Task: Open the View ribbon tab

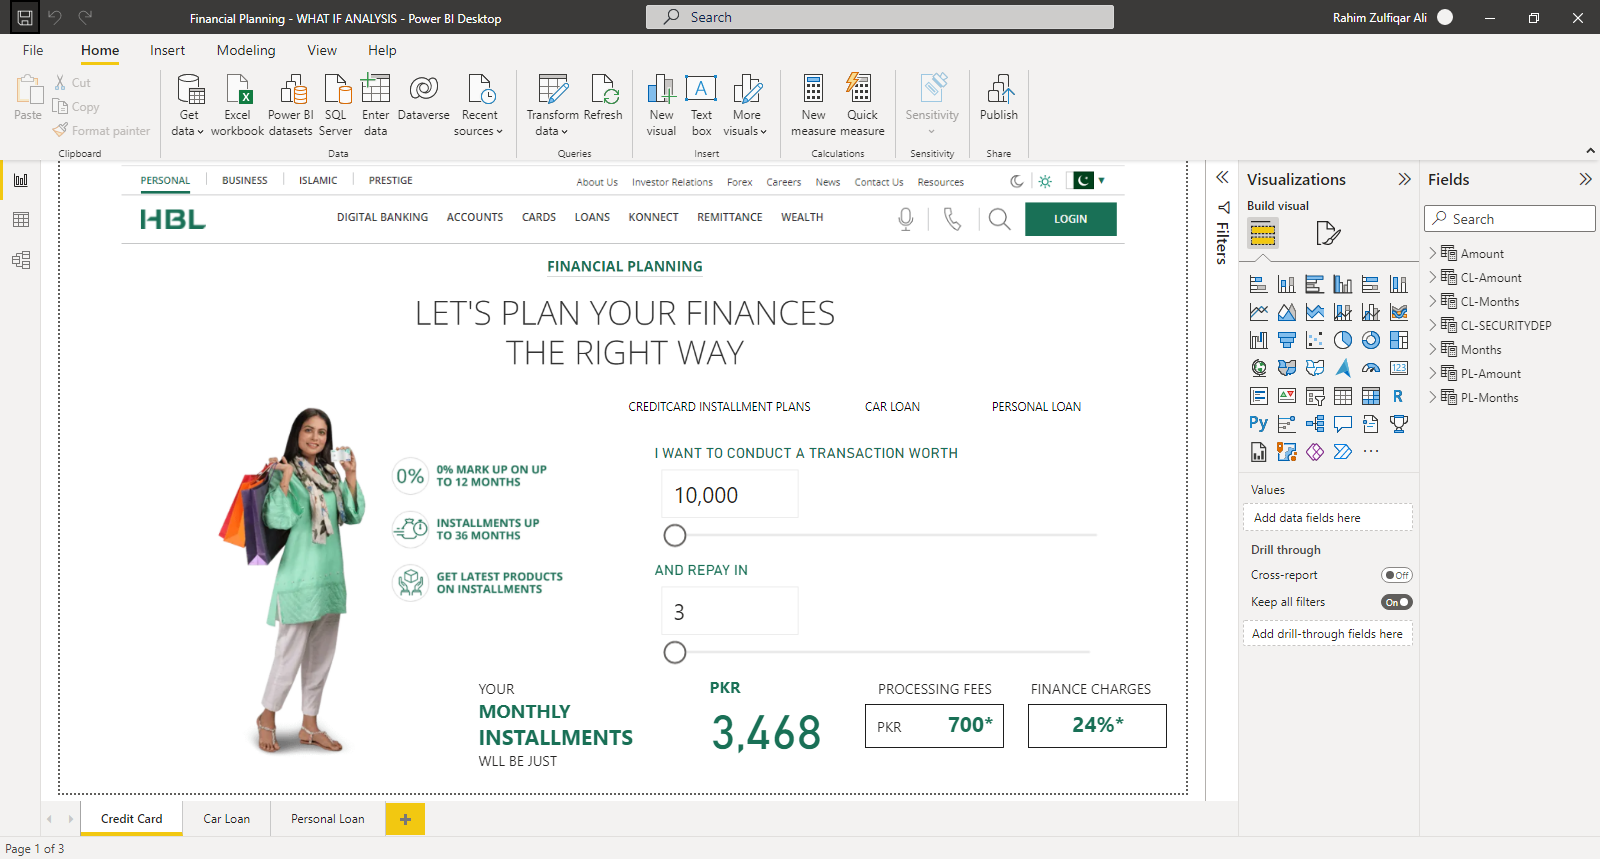Action: click(x=322, y=50)
